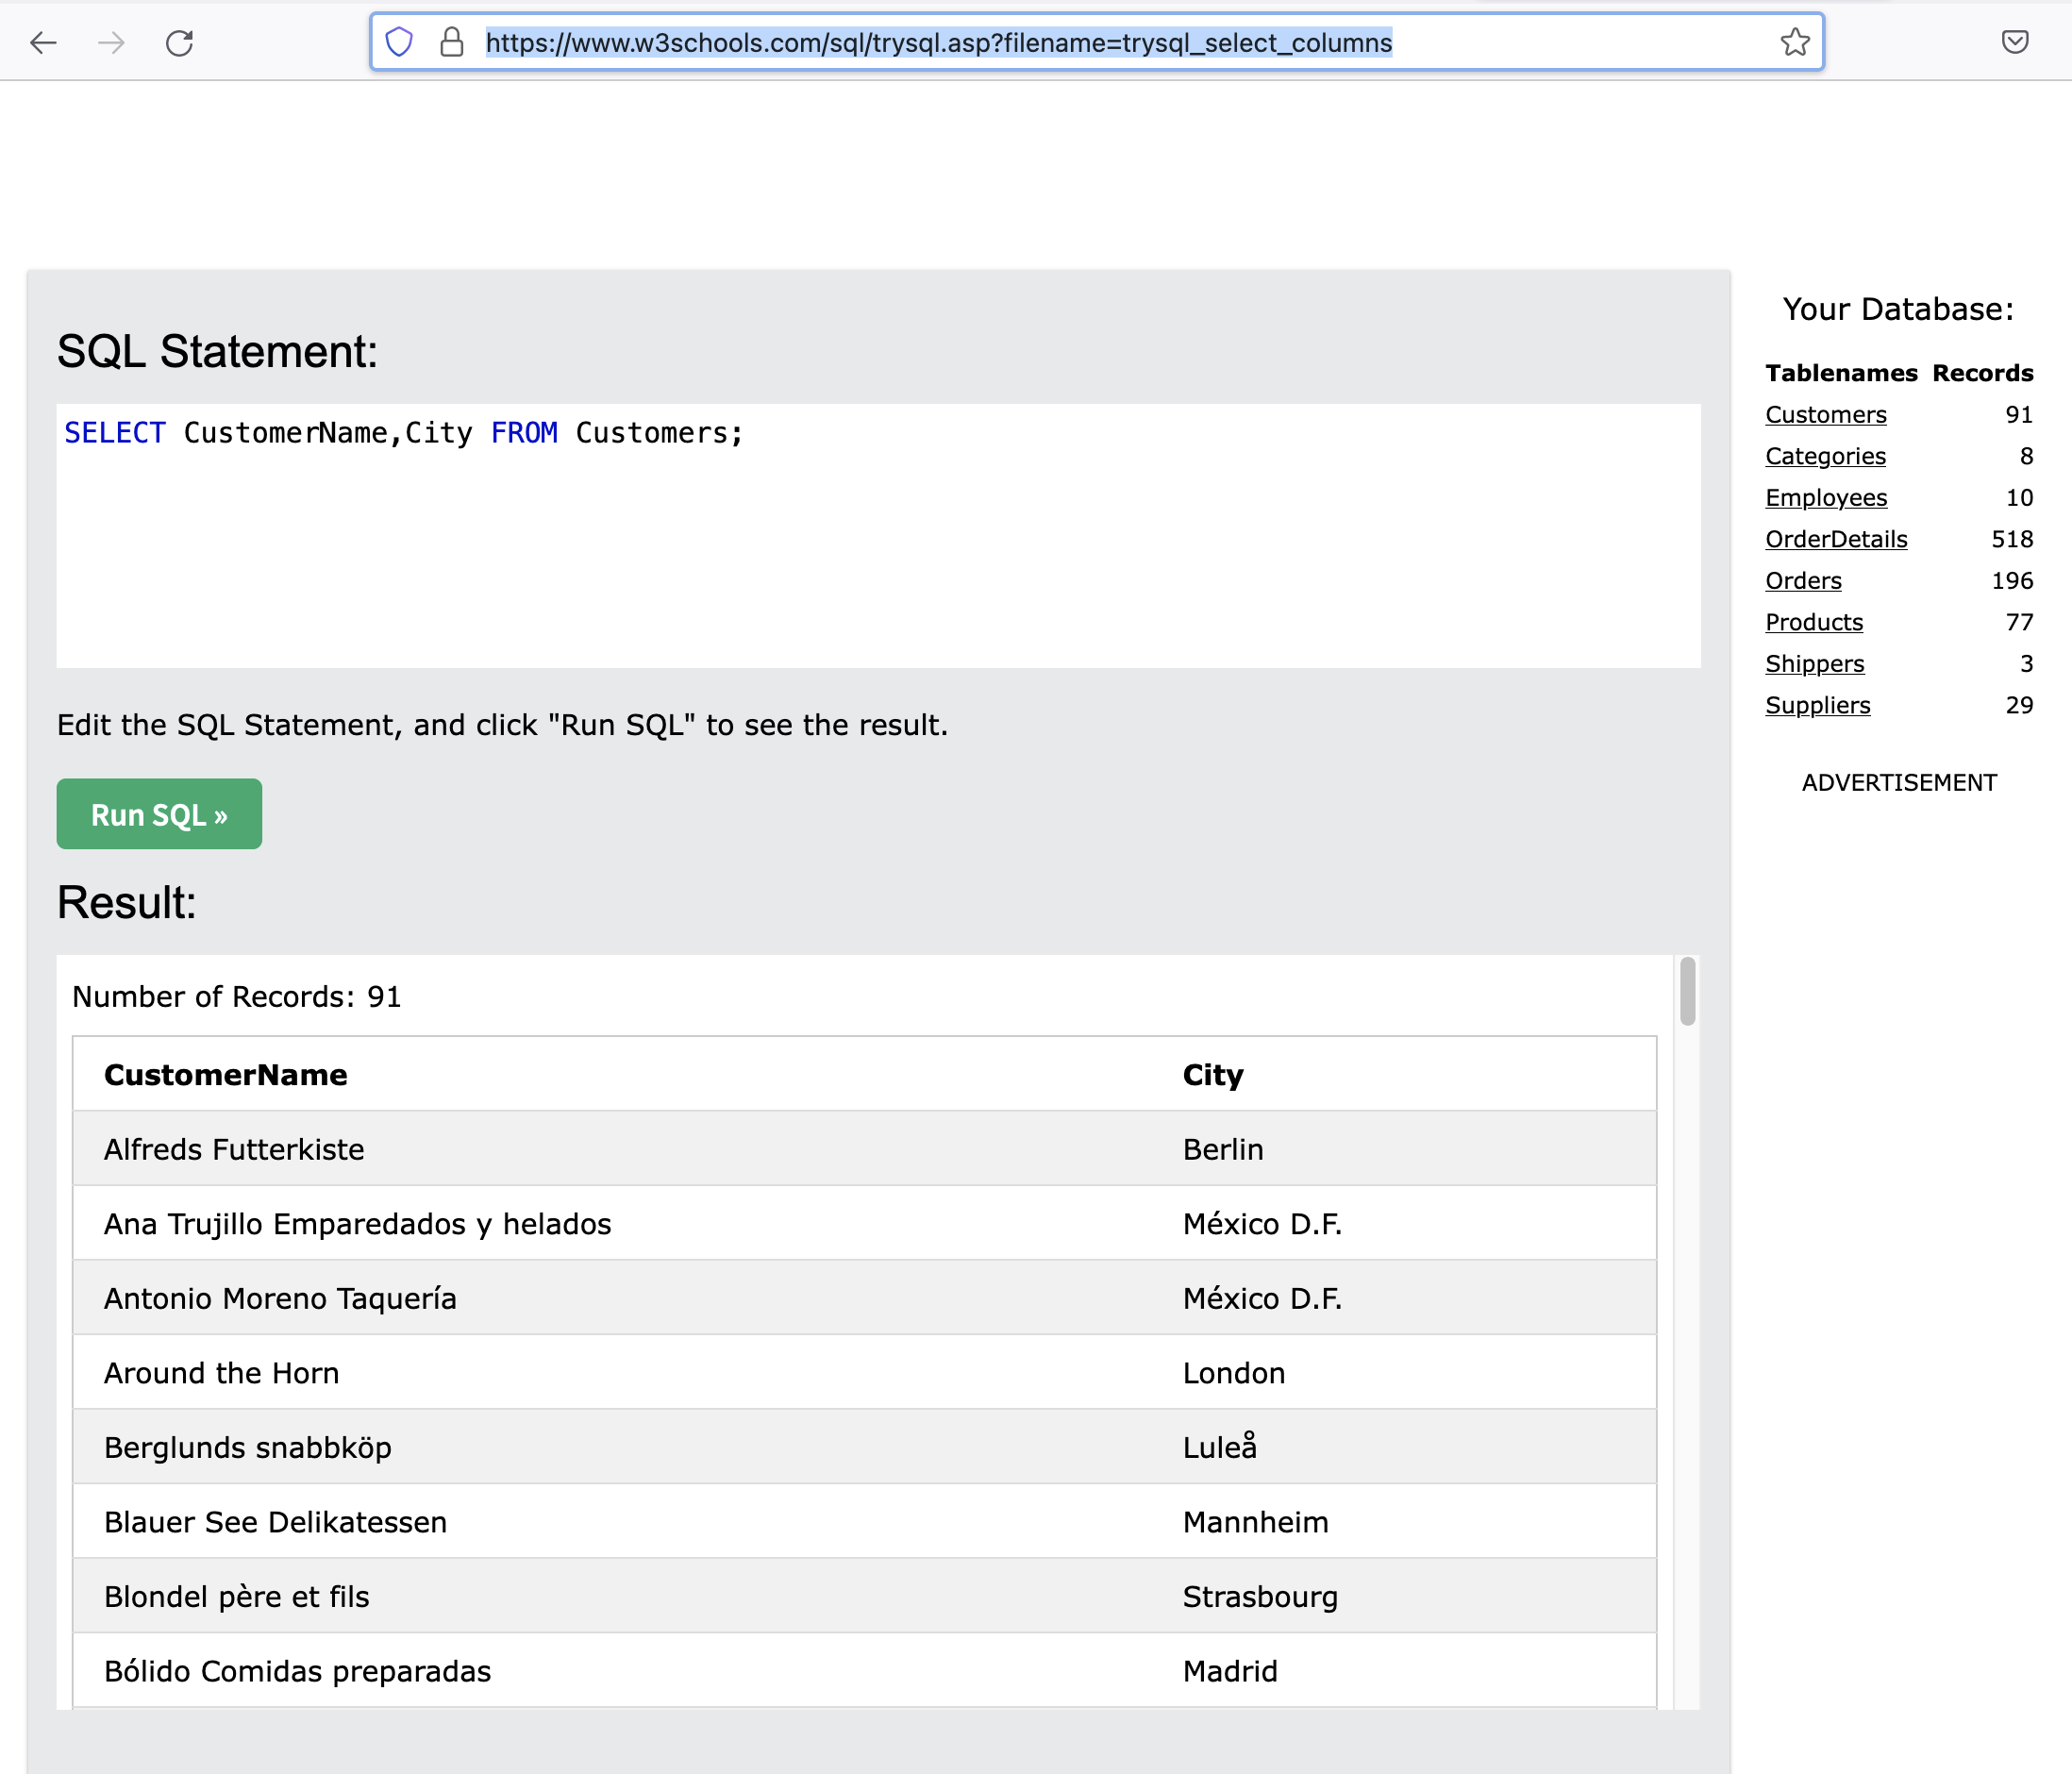Open the Products table
The height and width of the screenshot is (1774, 2072).
click(1813, 621)
